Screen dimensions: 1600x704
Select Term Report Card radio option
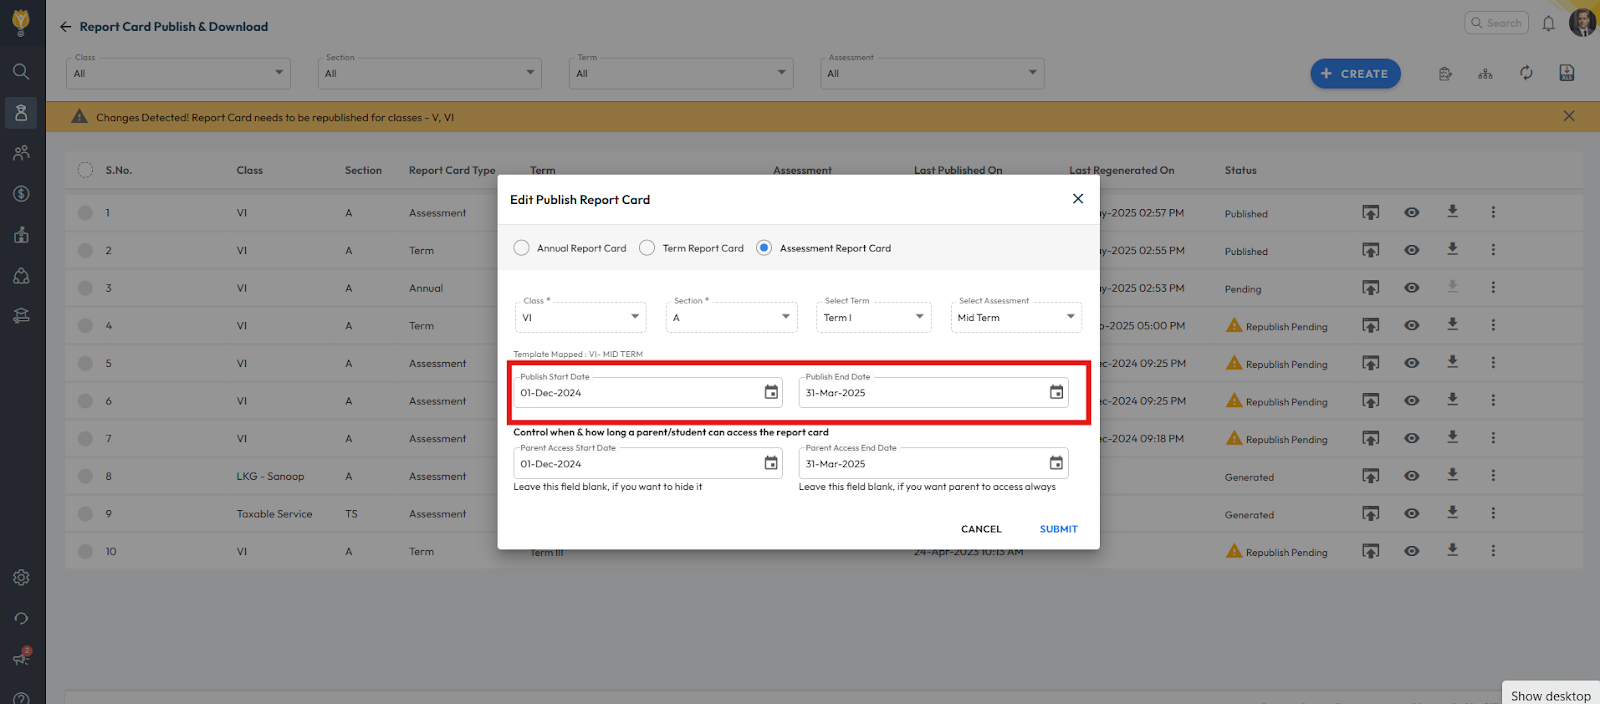647,248
